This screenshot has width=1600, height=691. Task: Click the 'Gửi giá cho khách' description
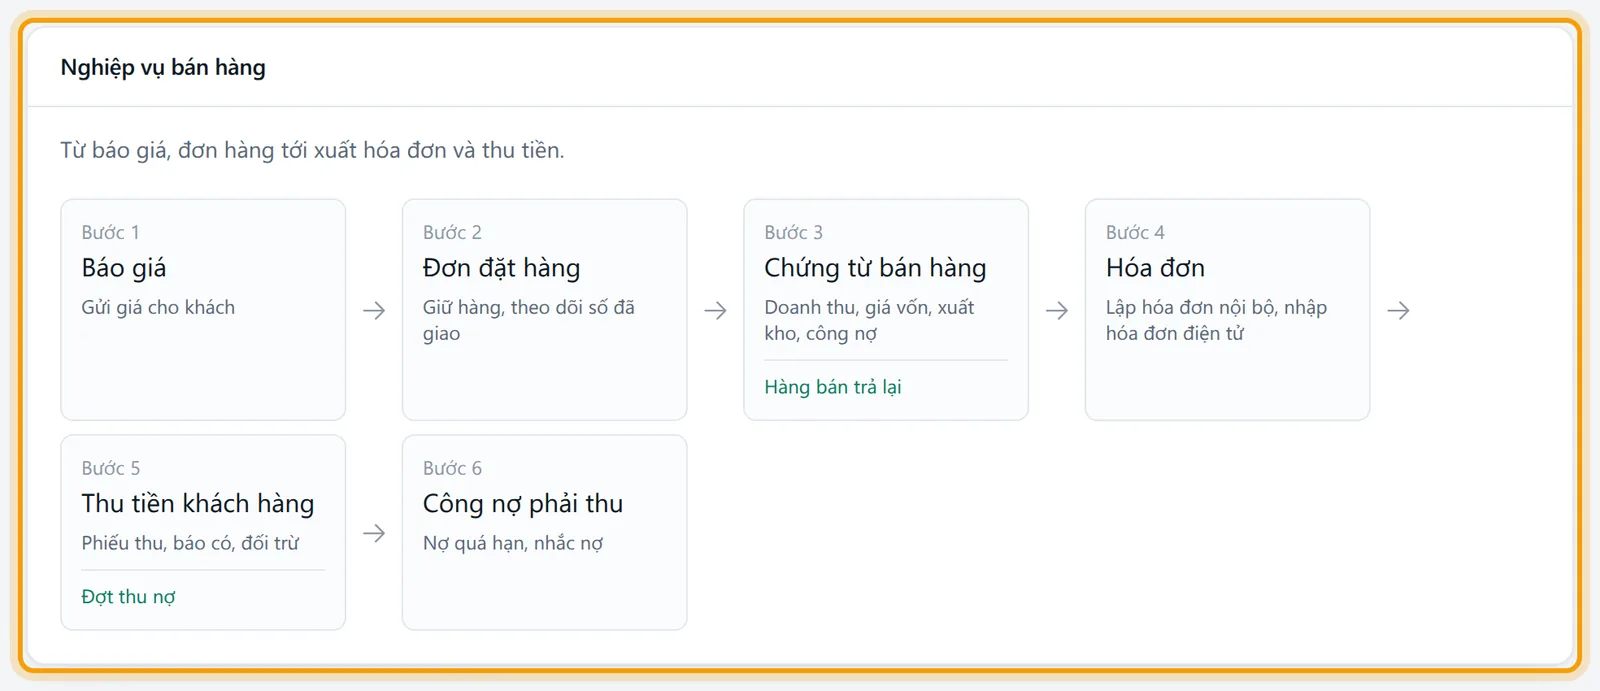[158, 307]
